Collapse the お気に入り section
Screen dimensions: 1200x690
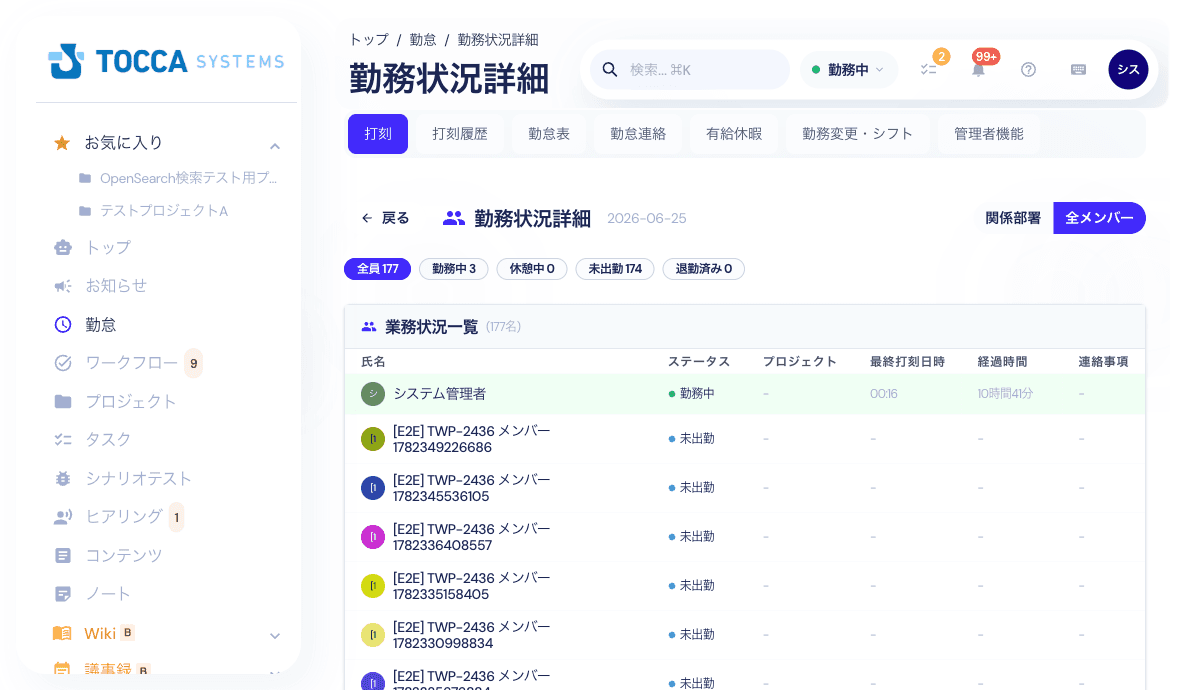pyautogui.click(x=275, y=146)
